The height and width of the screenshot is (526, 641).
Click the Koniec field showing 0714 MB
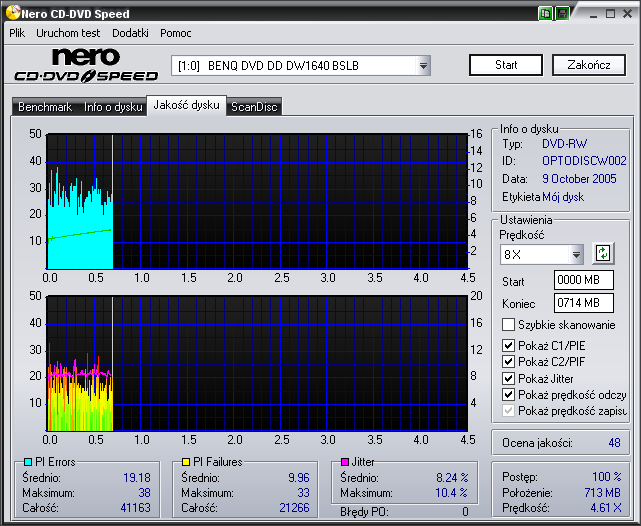(x=584, y=303)
